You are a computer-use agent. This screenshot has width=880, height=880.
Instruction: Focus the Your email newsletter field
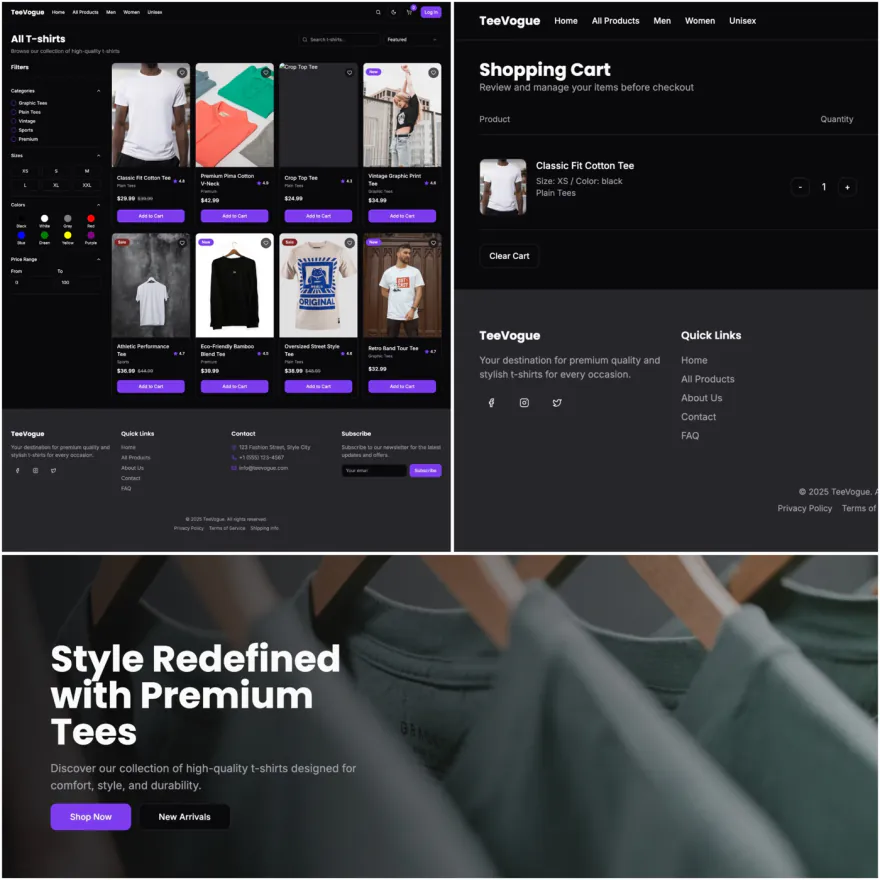[374, 470]
